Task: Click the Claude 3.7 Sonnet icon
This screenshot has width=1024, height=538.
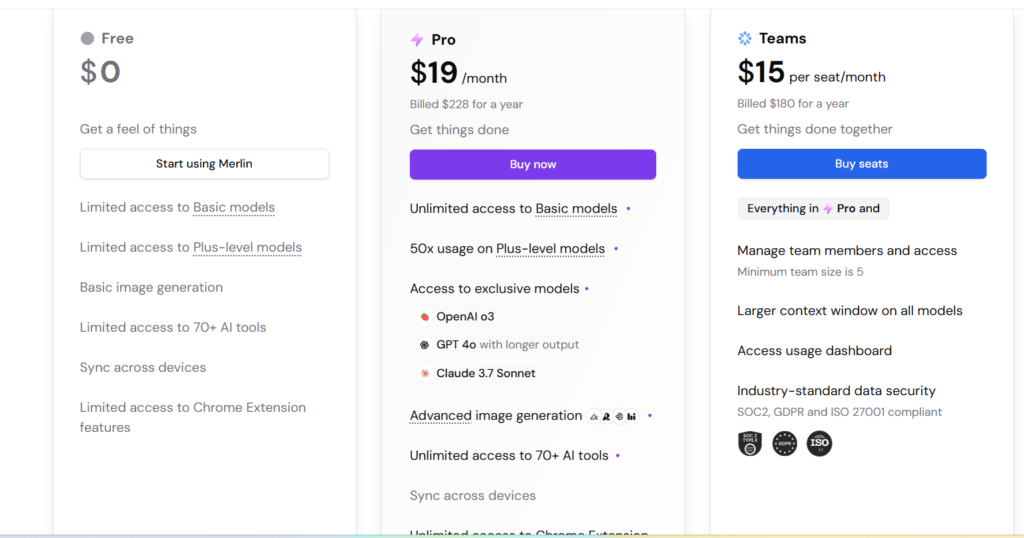Action: (424, 373)
